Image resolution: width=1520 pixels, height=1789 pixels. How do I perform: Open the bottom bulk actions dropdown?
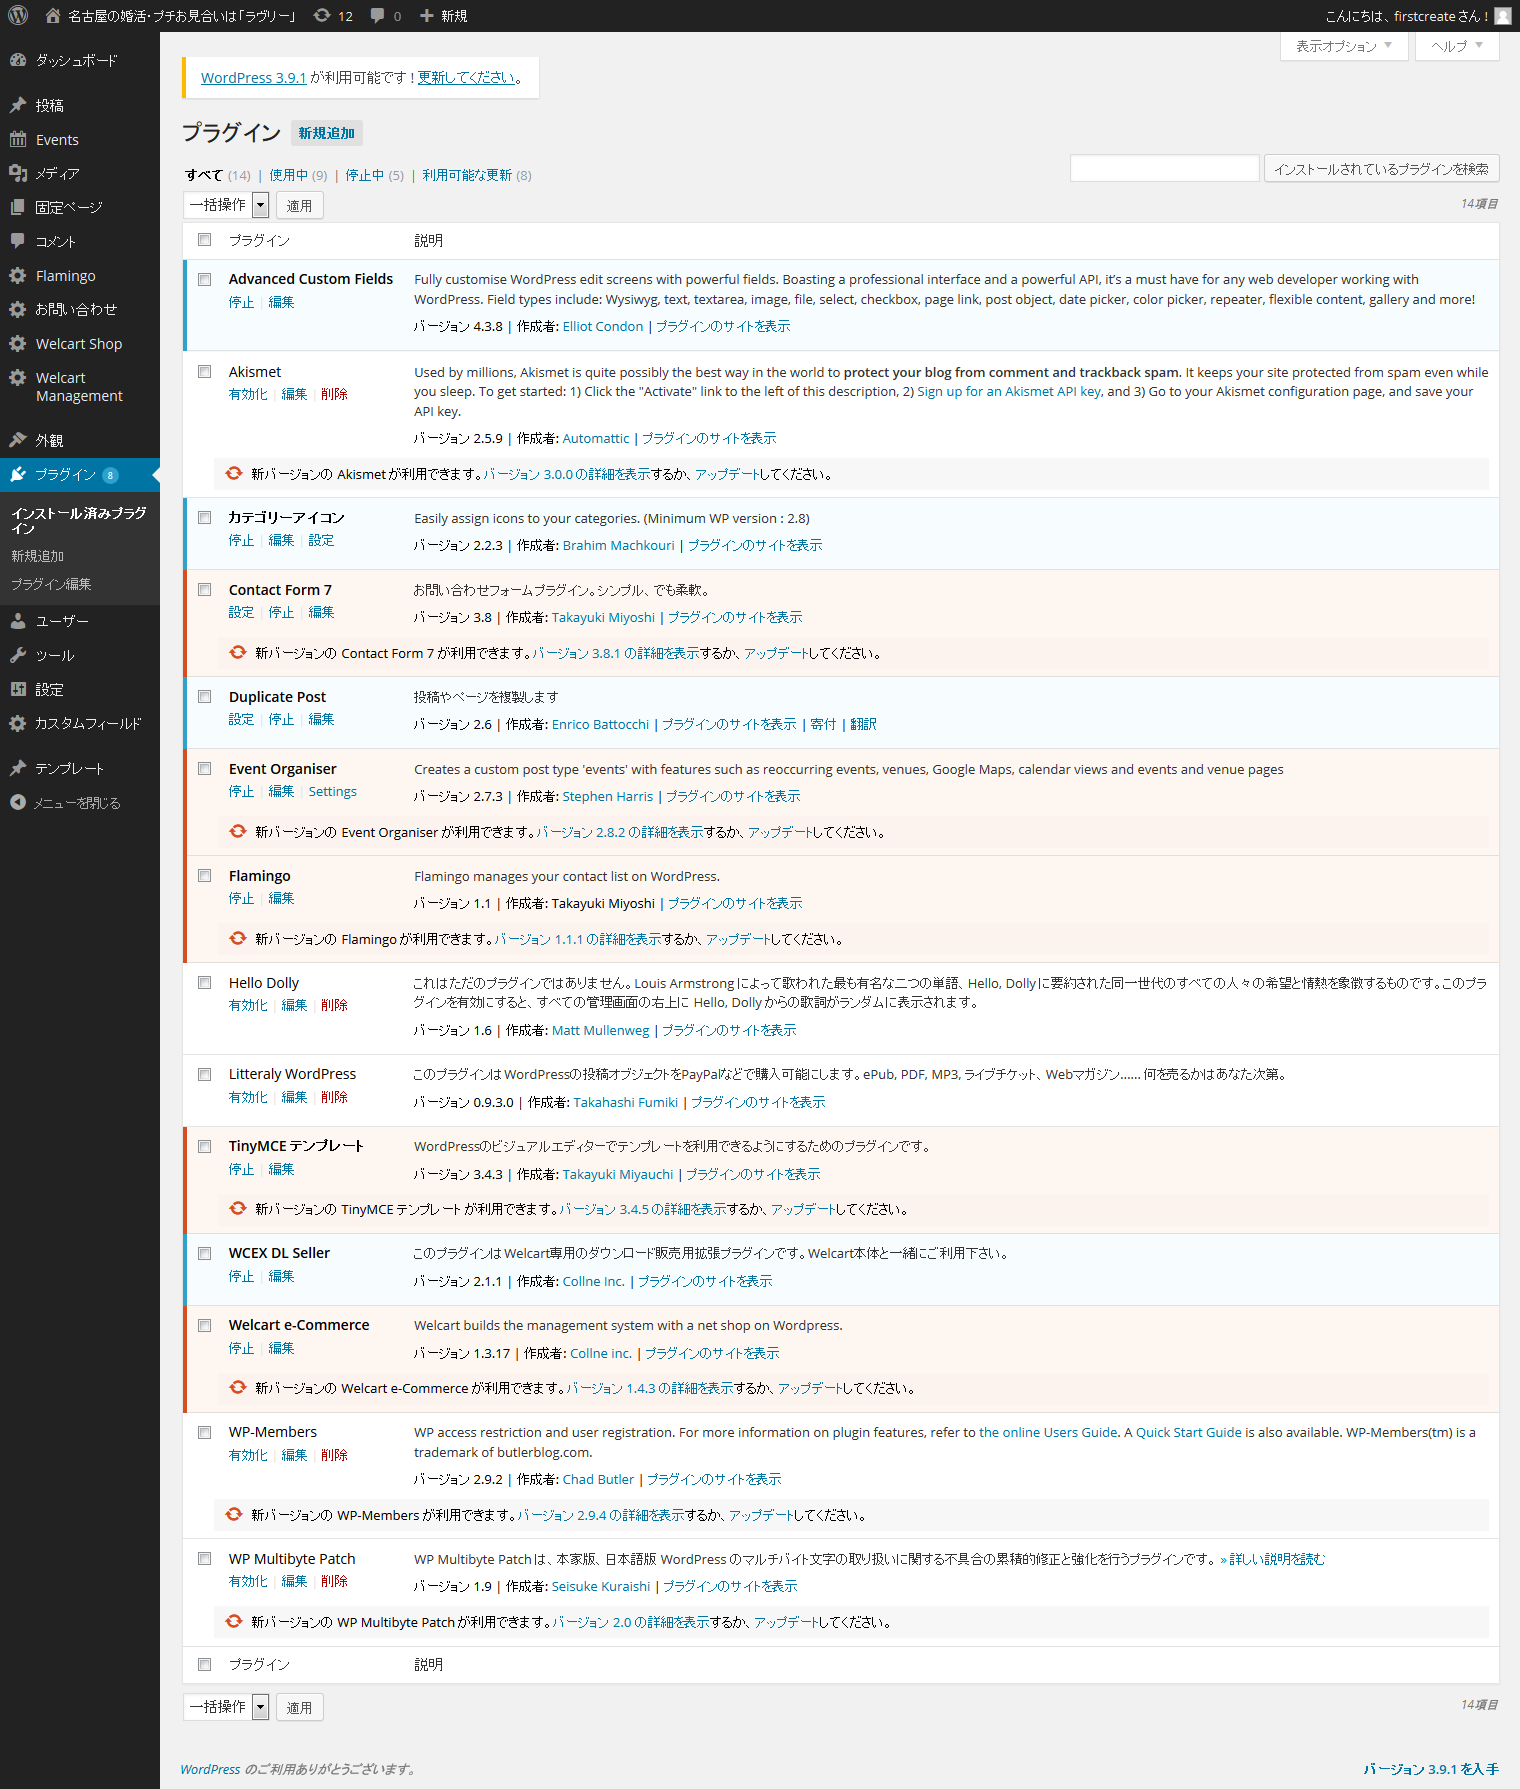(x=226, y=1707)
